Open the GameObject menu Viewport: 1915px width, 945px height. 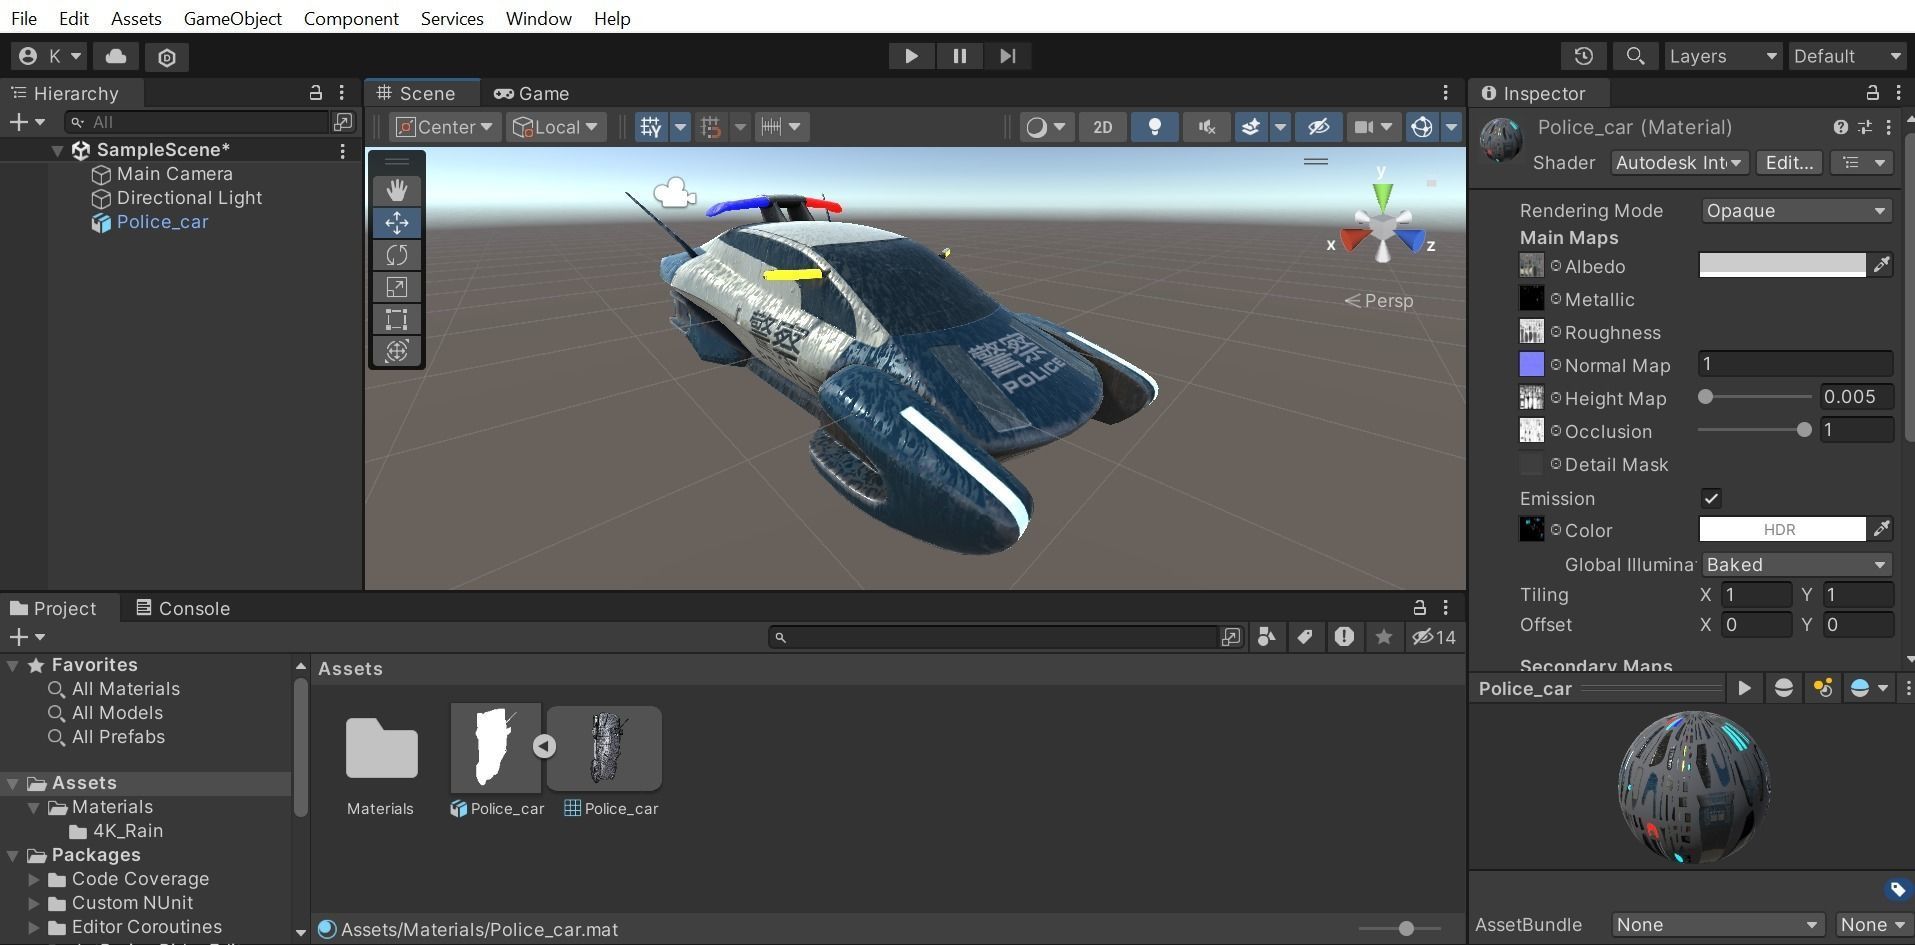pyautogui.click(x=232, y=18)
